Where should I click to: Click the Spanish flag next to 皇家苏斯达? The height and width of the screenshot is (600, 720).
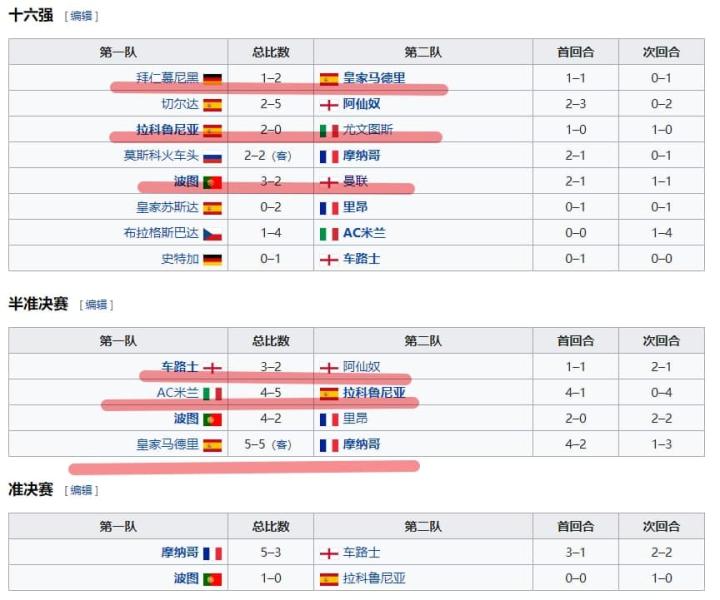click(x=212, y=208)
